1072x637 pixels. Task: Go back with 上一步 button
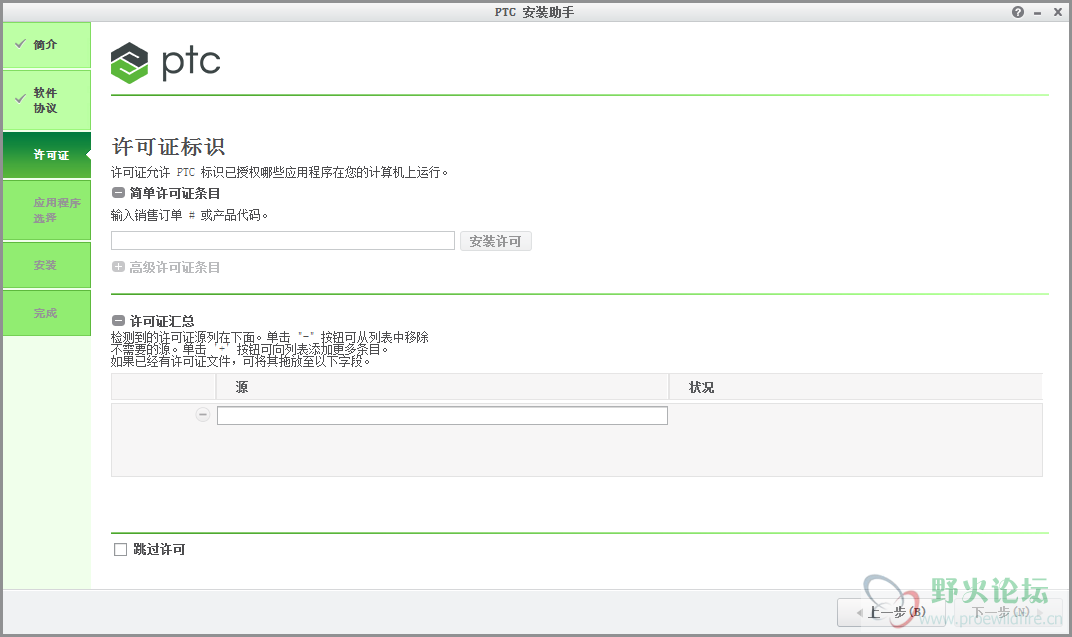892,612
